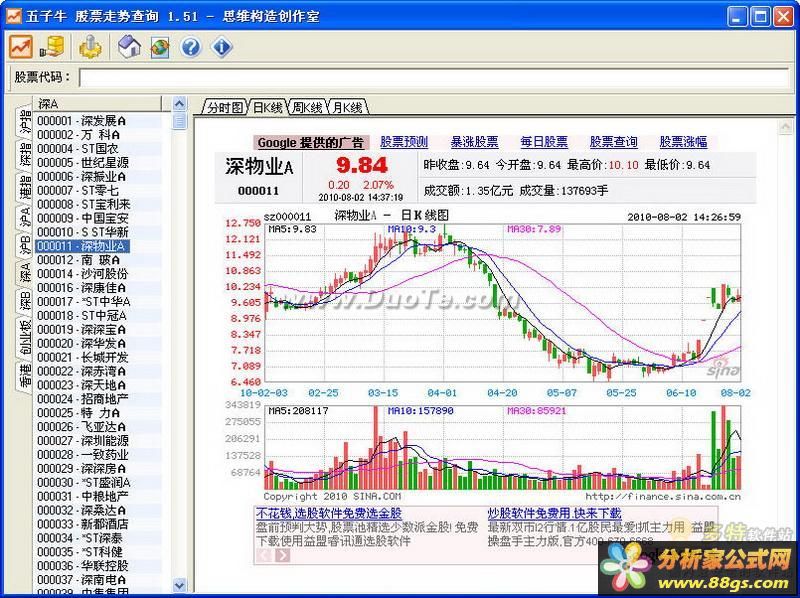The image size is (800, 598).
Task: Click the globe web refresh icon
Action: (x=160, y=47)
